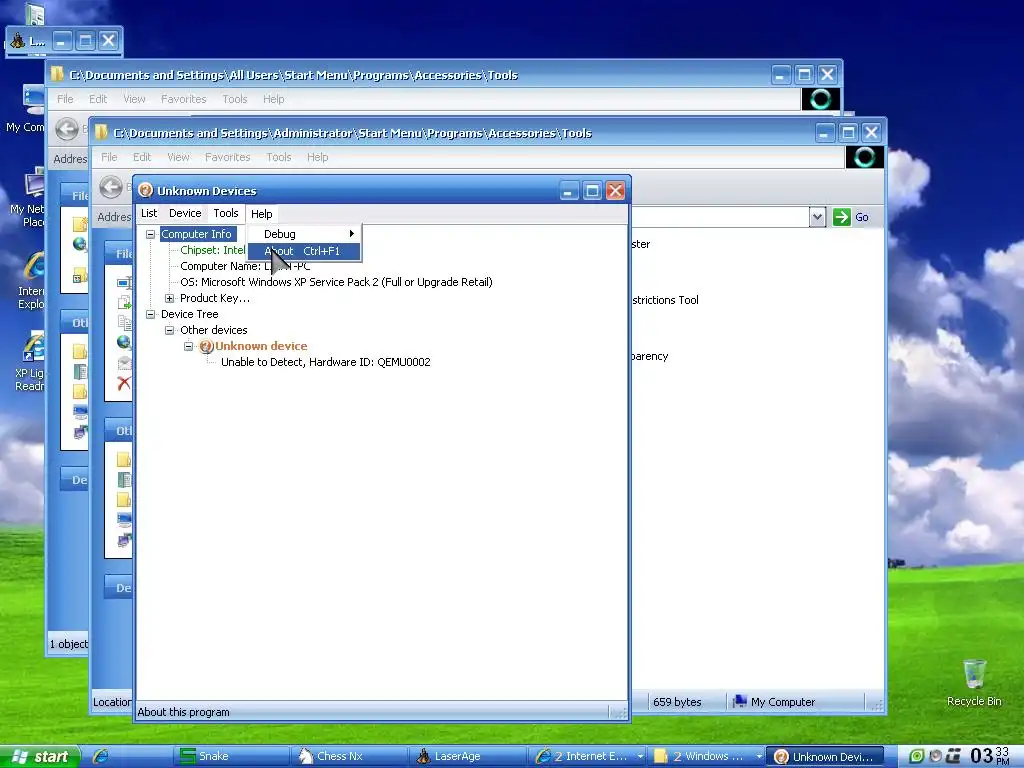
Task: Select the orange Unknown device entry
Action: (261, 346)
